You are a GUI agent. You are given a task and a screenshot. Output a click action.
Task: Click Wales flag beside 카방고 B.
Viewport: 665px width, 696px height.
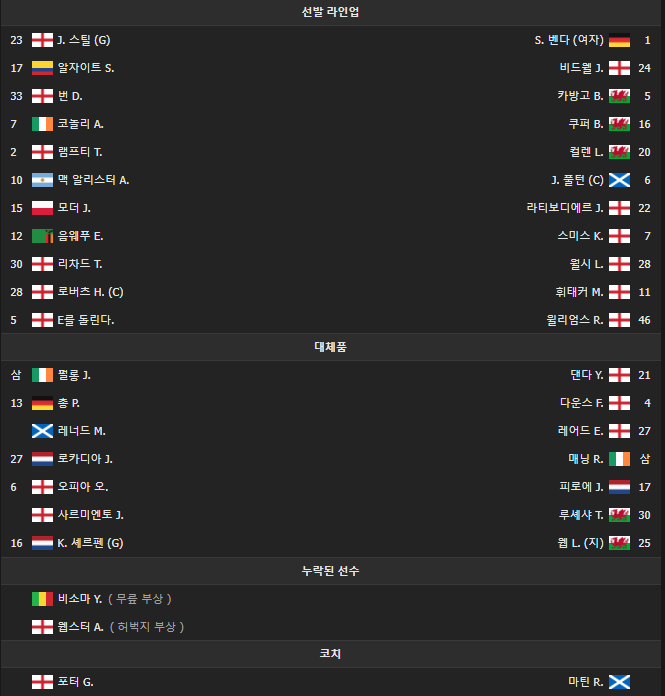click(619, 96)
